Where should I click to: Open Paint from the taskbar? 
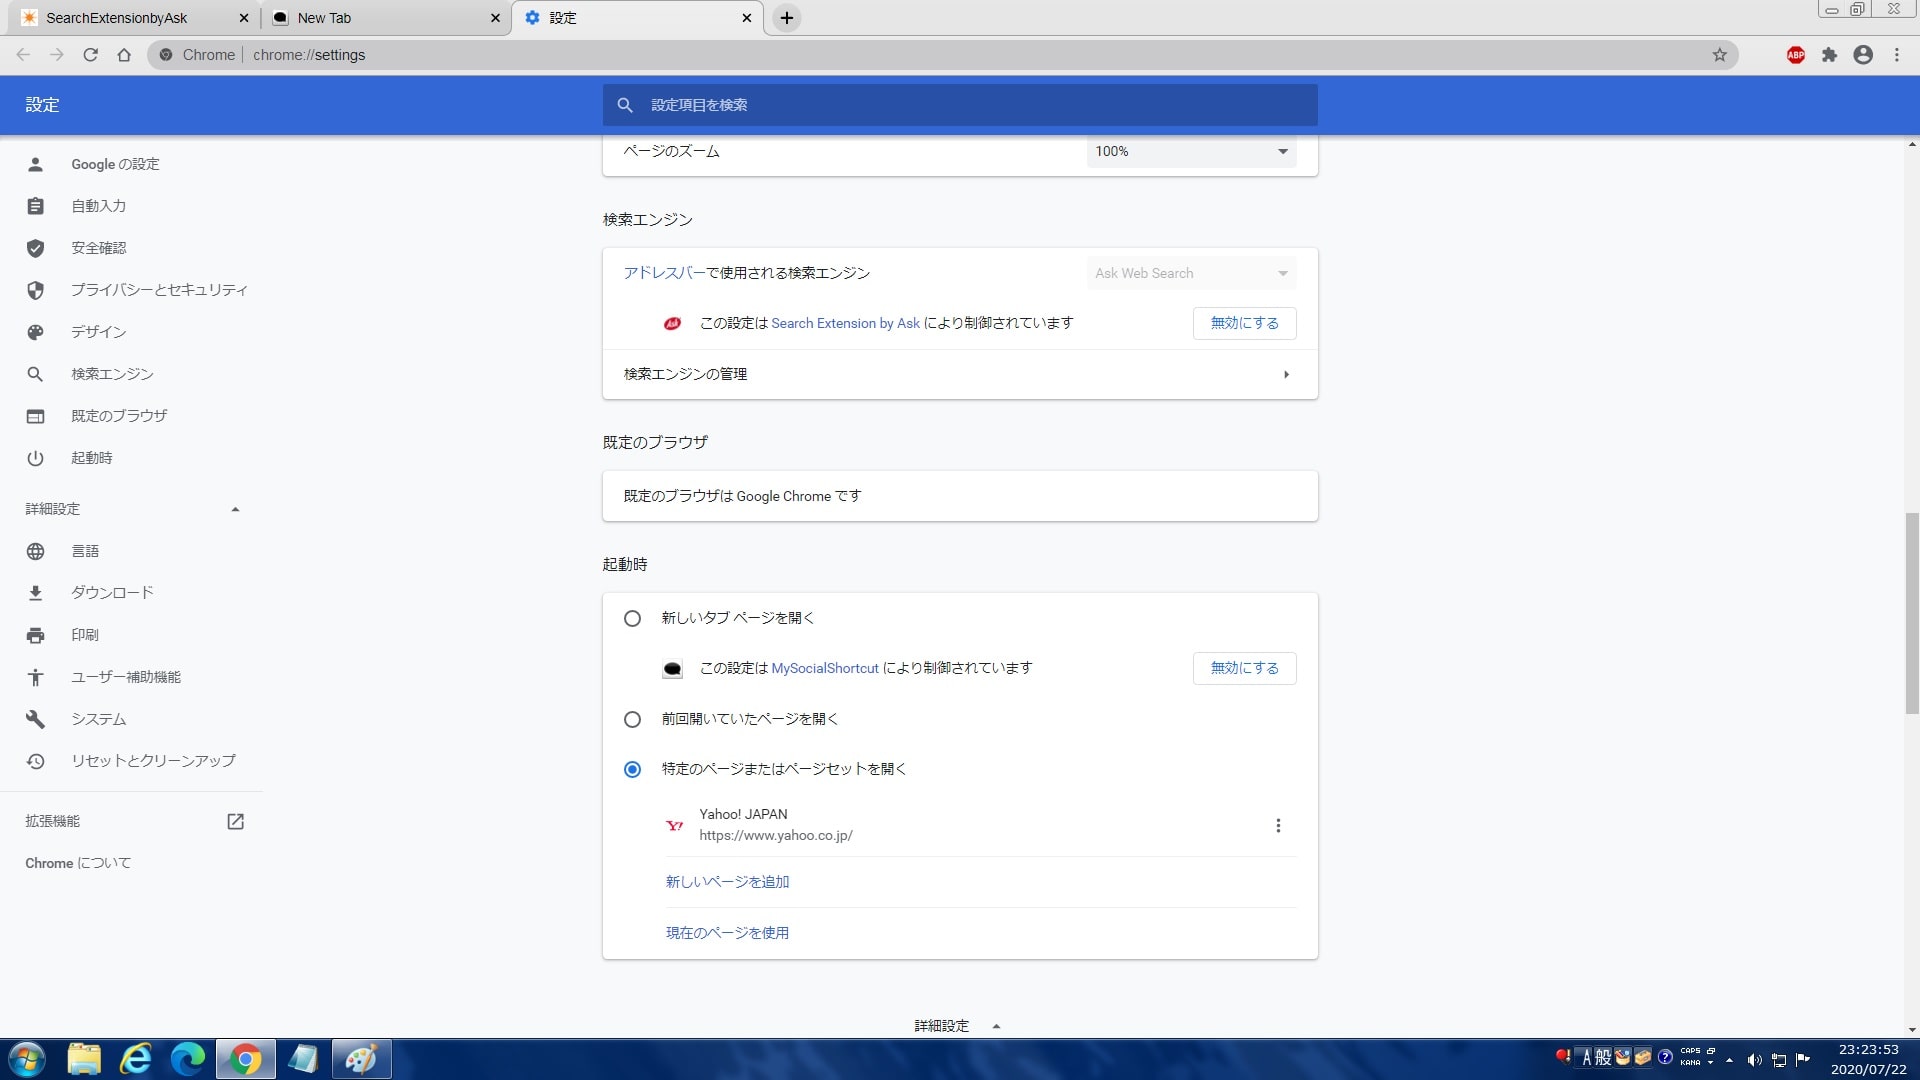(361, 1059)
